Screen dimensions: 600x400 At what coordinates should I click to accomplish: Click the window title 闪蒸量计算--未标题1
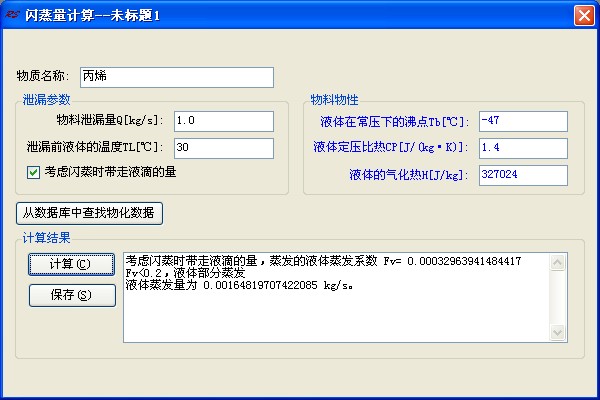pyautogui.click(x=92, y=16)
